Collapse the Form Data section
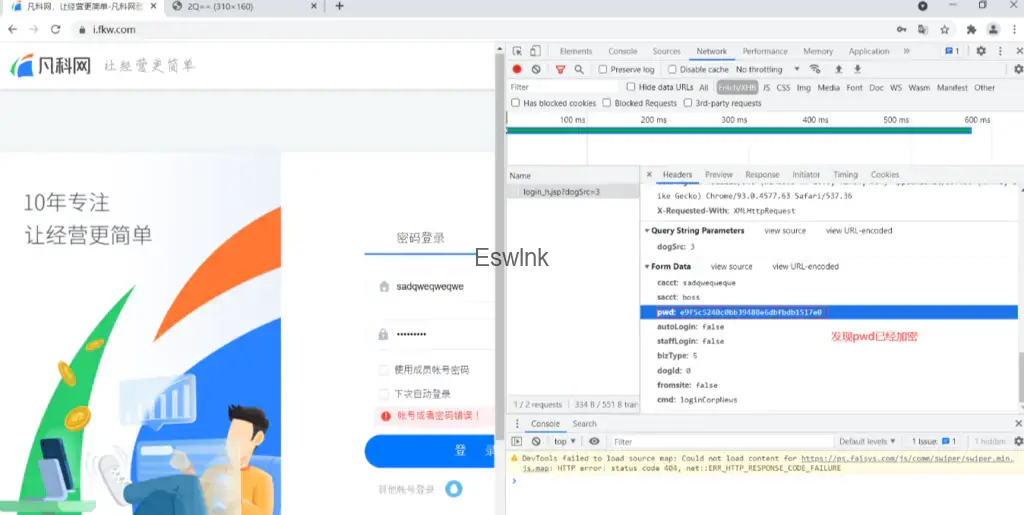 tap(647, 267)
